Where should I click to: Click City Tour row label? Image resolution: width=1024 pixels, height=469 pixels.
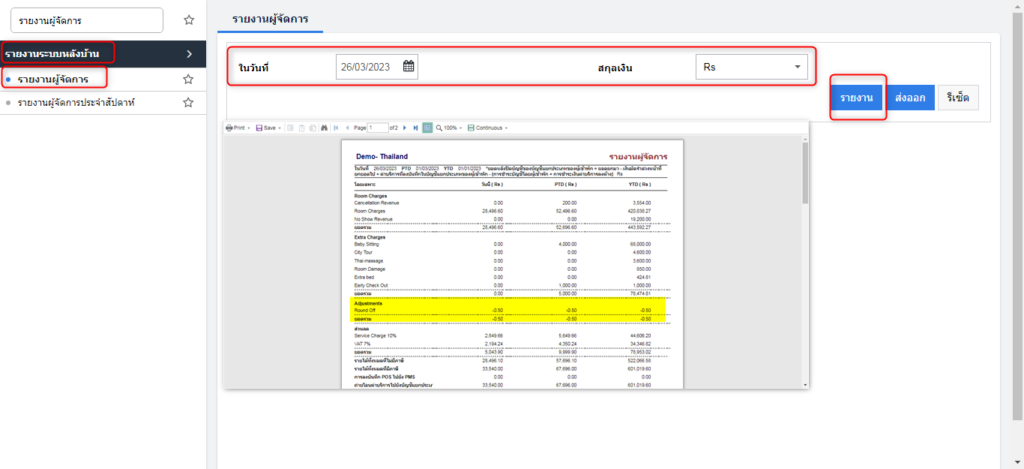[364, 252]
